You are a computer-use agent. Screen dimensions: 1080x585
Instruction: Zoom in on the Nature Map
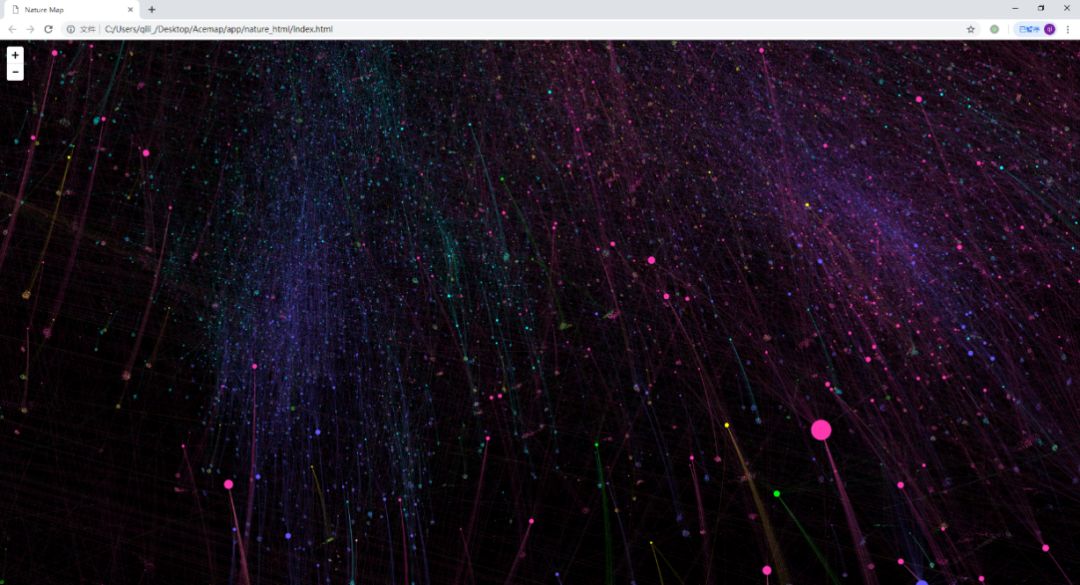[x=15, y=55]
